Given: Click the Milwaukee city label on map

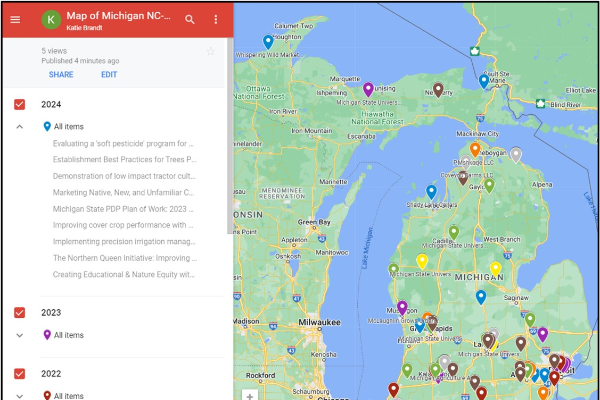Looking at the screenshot, I should (x=320, y=322).
